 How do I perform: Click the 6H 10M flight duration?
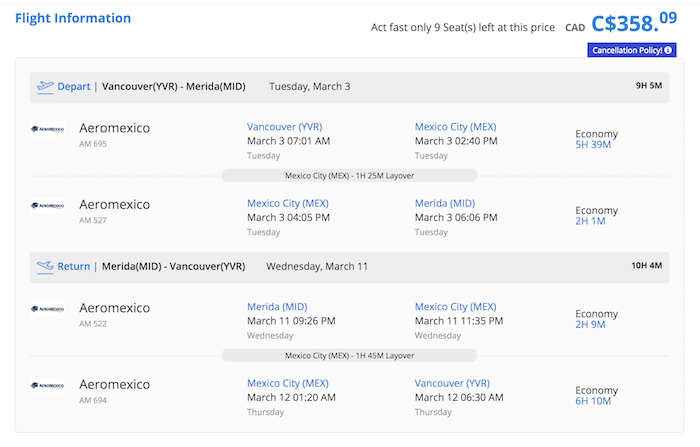coord(593,401)
